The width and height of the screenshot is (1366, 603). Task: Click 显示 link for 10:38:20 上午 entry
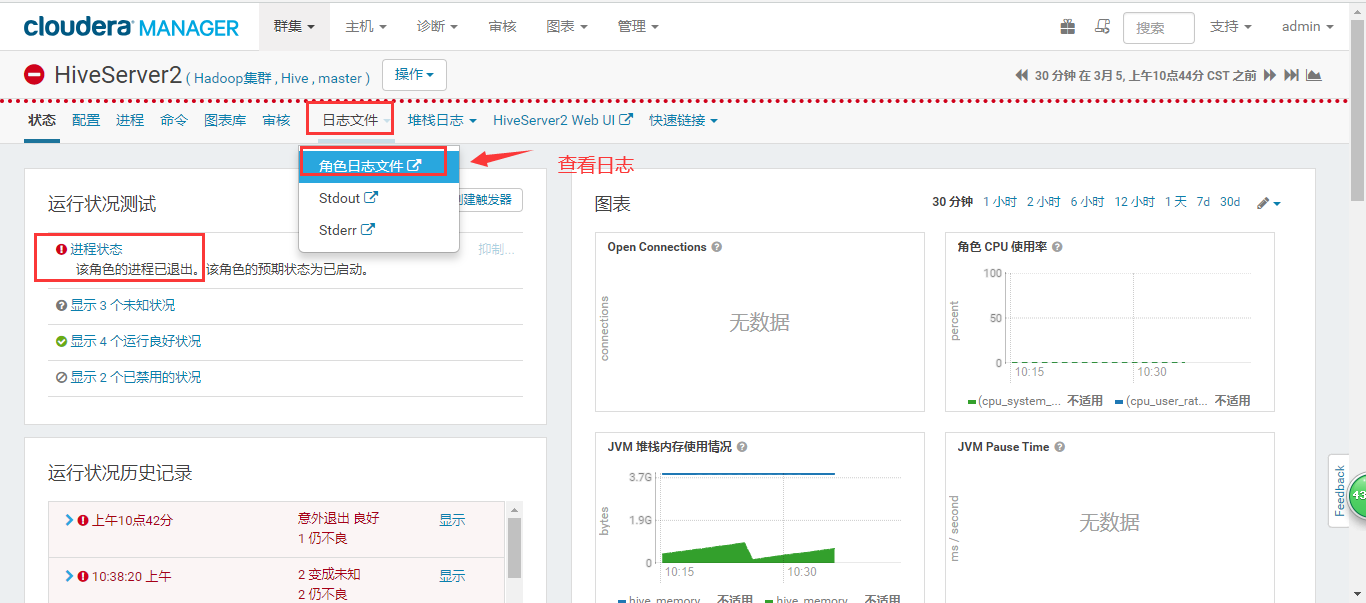[452, 576]
